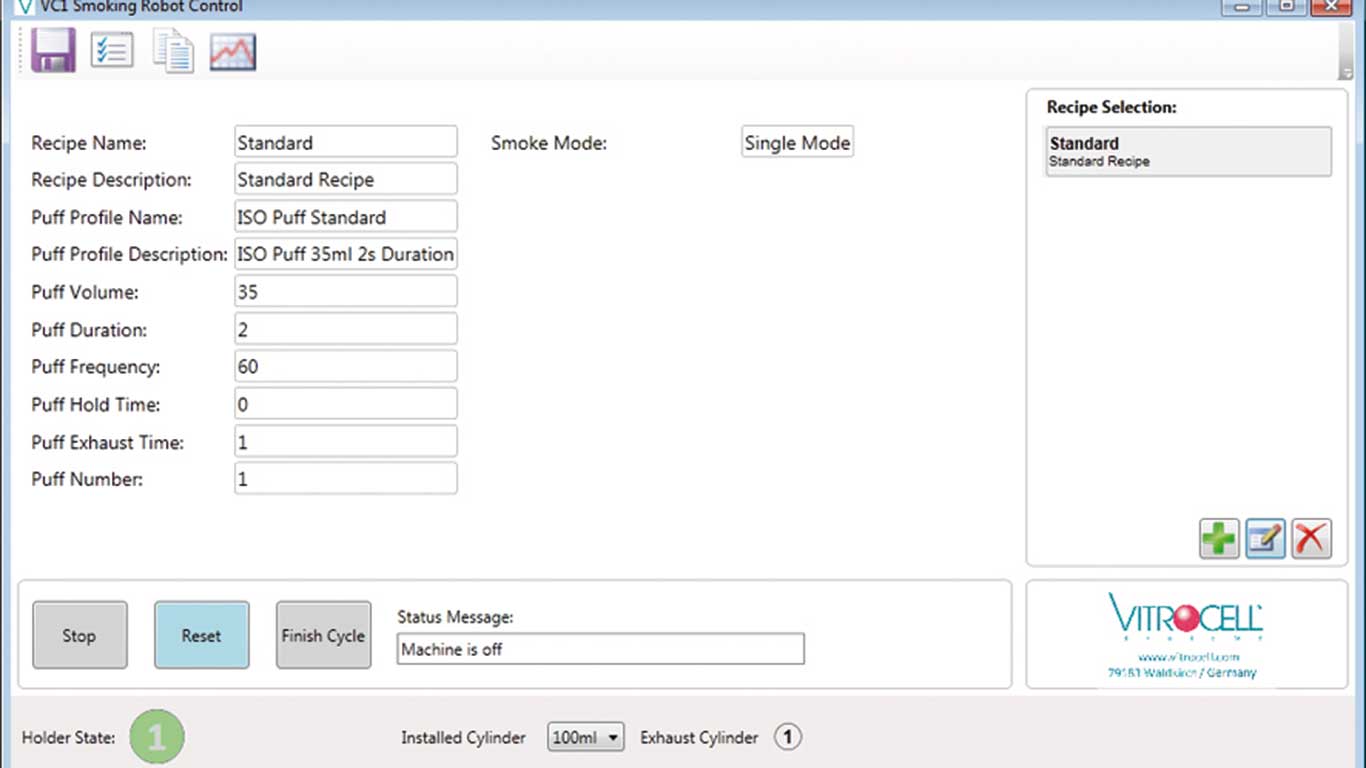Click the green Holder State 1 indicator
The height and width of the screenshot is (768, 1366).
[157, 738]
